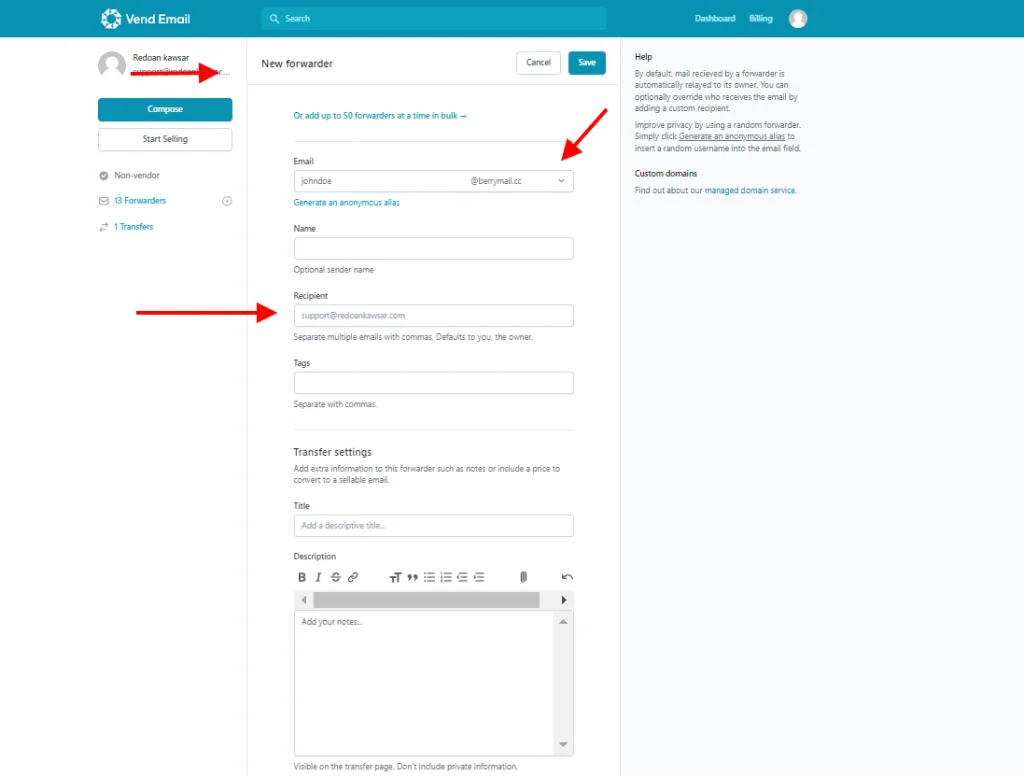Click the description toolbar horizontal scrollbar
Image resolution: width=1024 pixels, height=776 pixels.
(426, 600)
